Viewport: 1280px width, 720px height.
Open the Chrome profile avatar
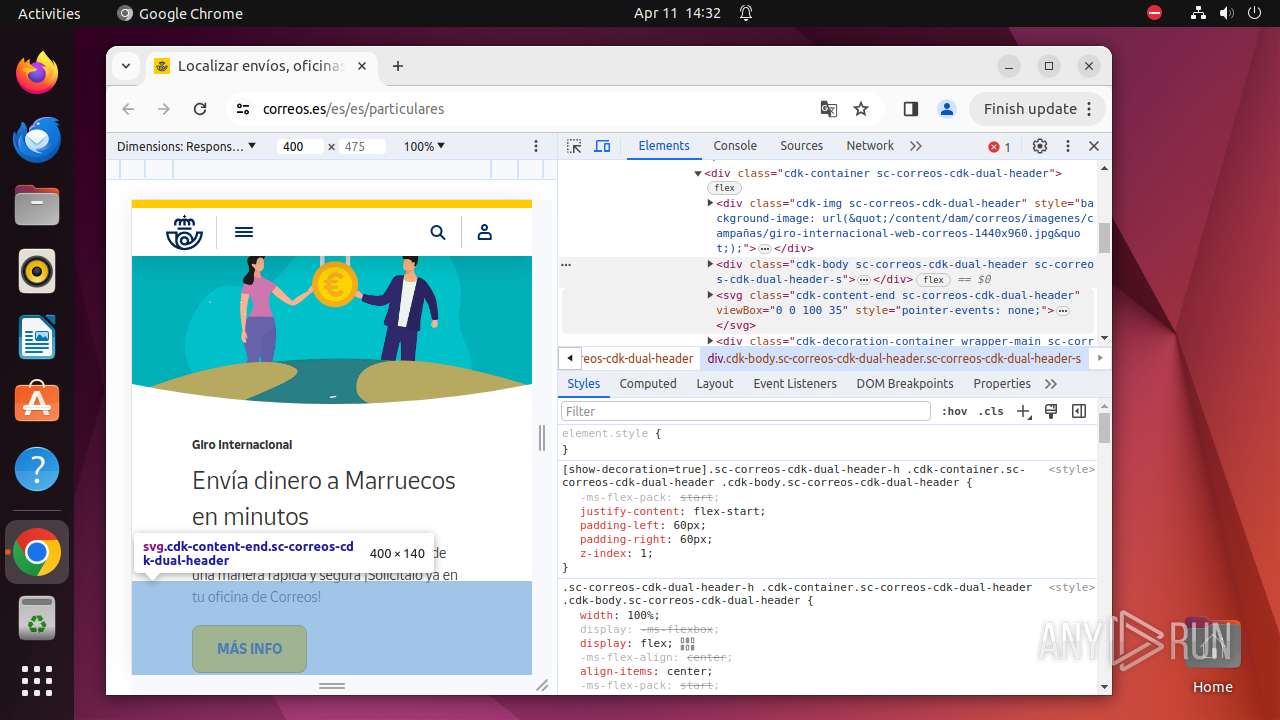[947, 109]
